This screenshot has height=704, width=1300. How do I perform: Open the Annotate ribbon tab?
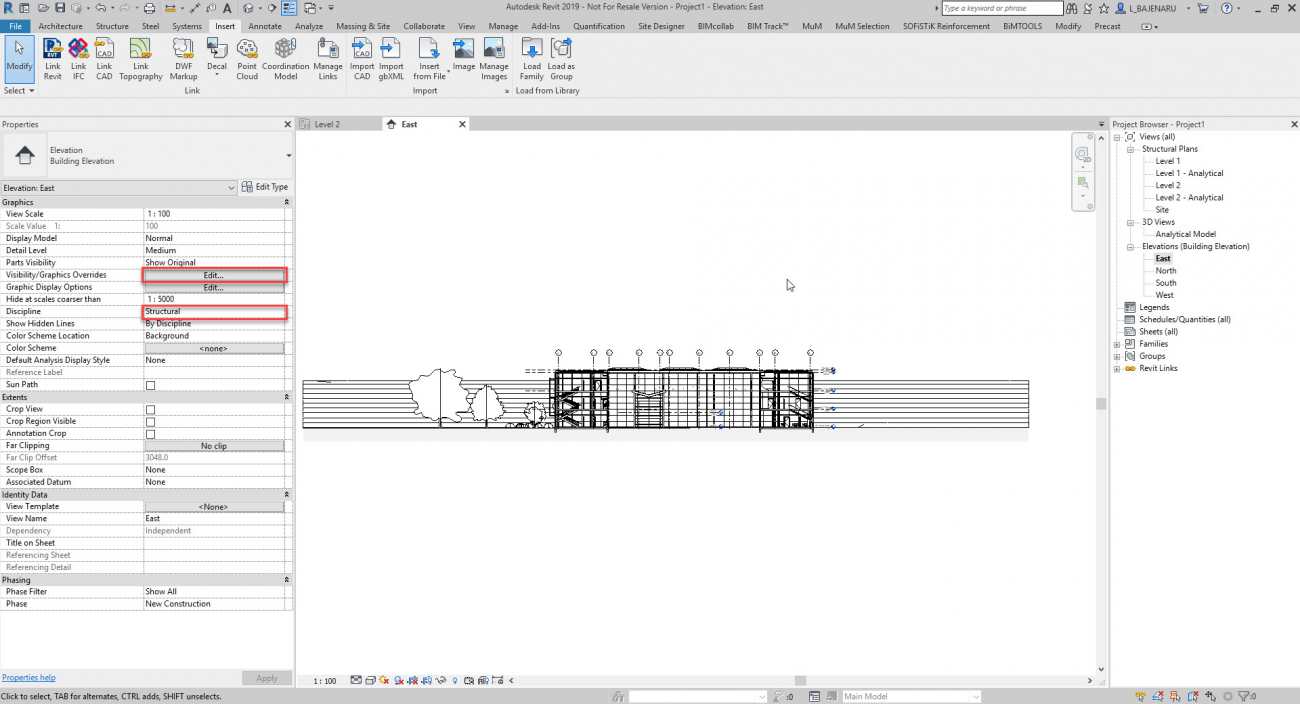coord(265,26)
